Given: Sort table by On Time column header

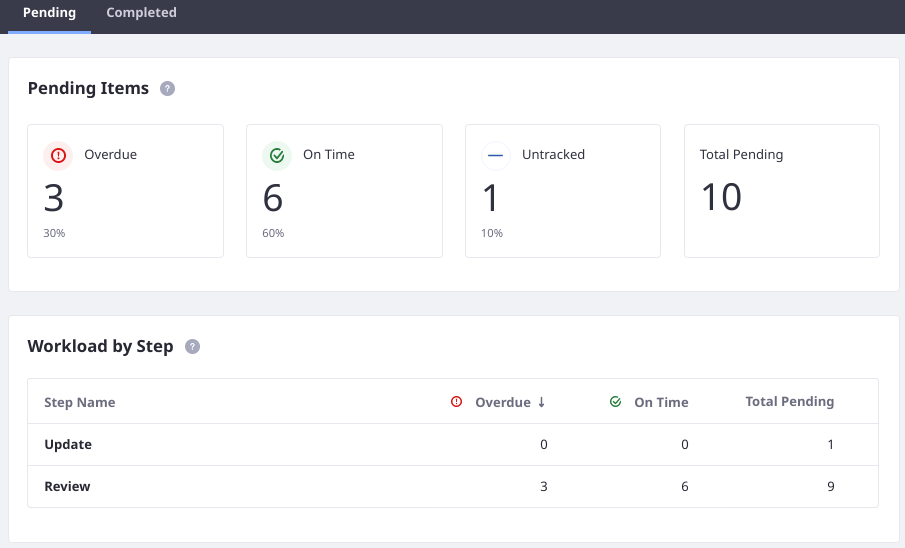Looking at the screenshot, I should tap(661, 402).
